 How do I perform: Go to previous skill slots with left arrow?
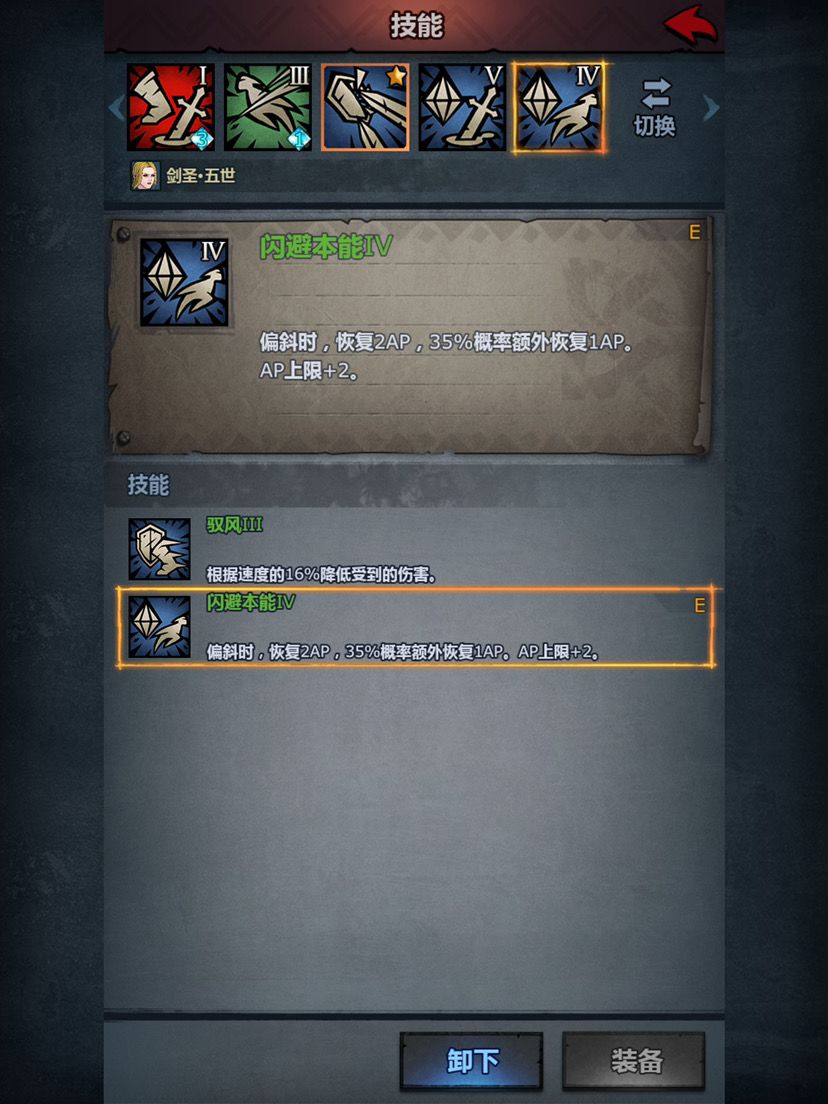click(117, 108)
